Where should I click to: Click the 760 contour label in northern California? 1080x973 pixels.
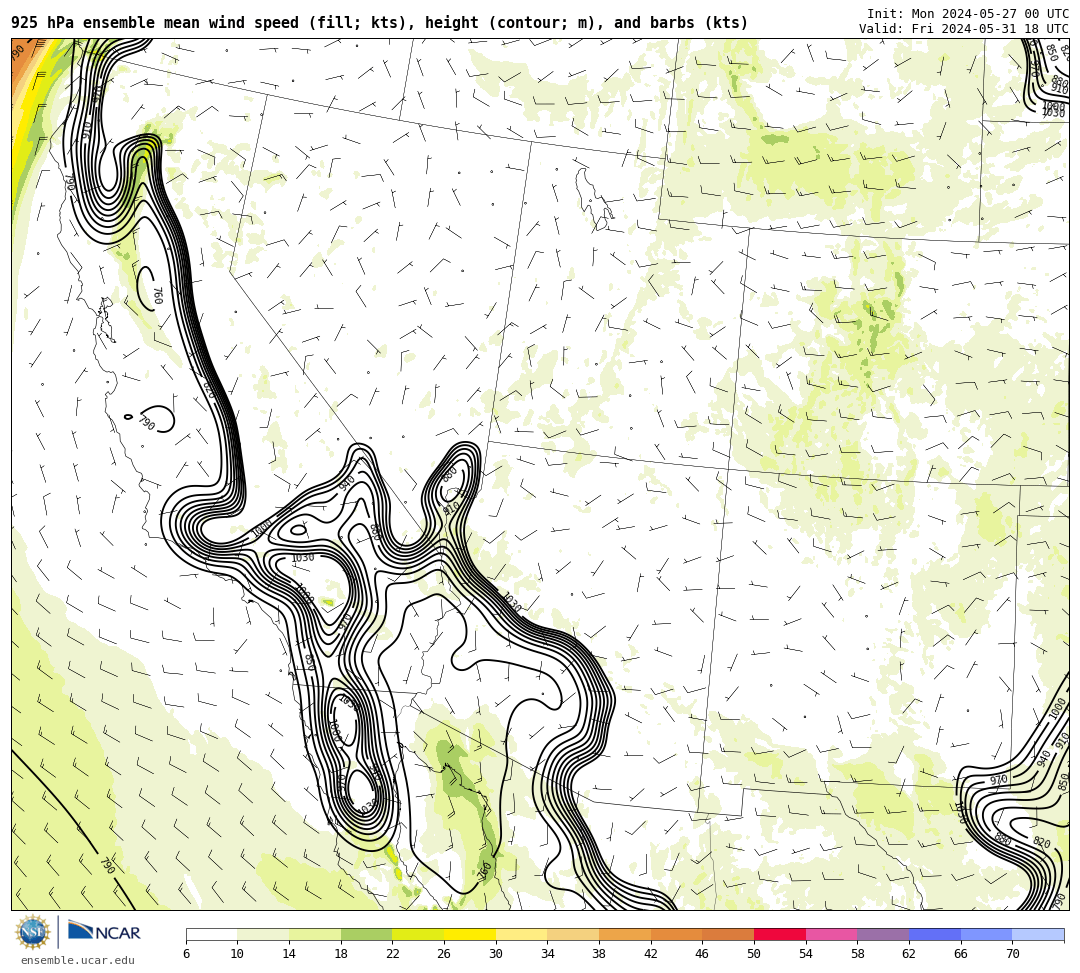click(158, 296)
